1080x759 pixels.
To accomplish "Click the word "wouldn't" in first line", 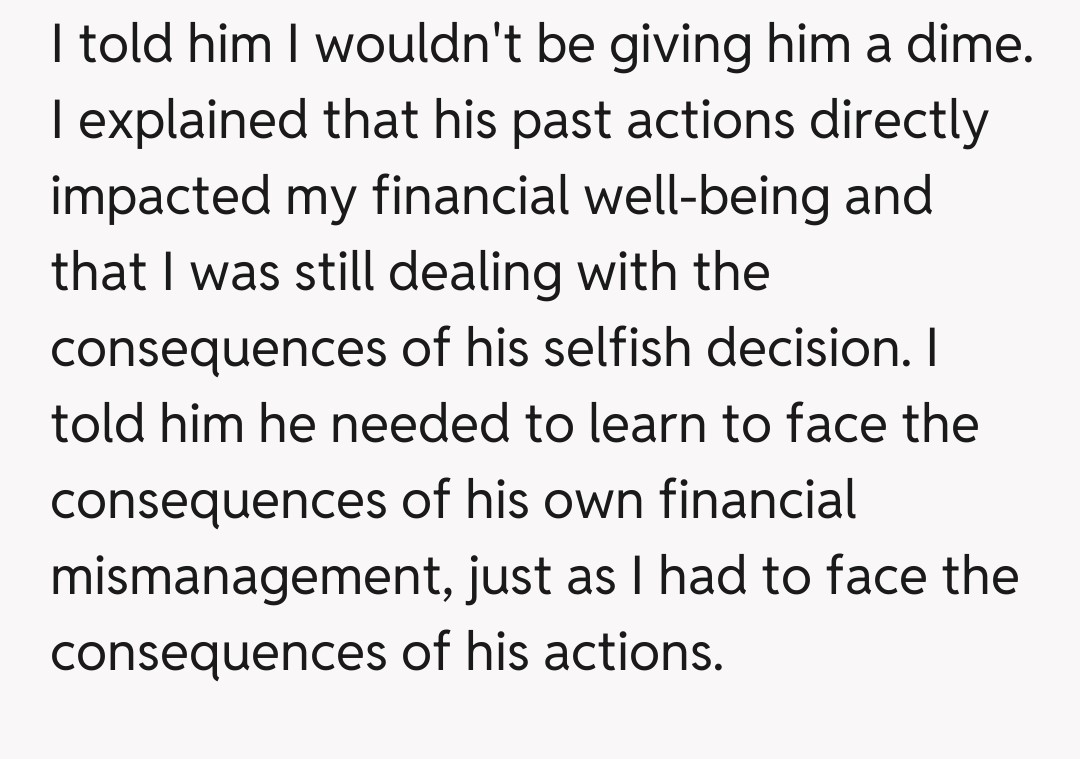I will [383, 46].
